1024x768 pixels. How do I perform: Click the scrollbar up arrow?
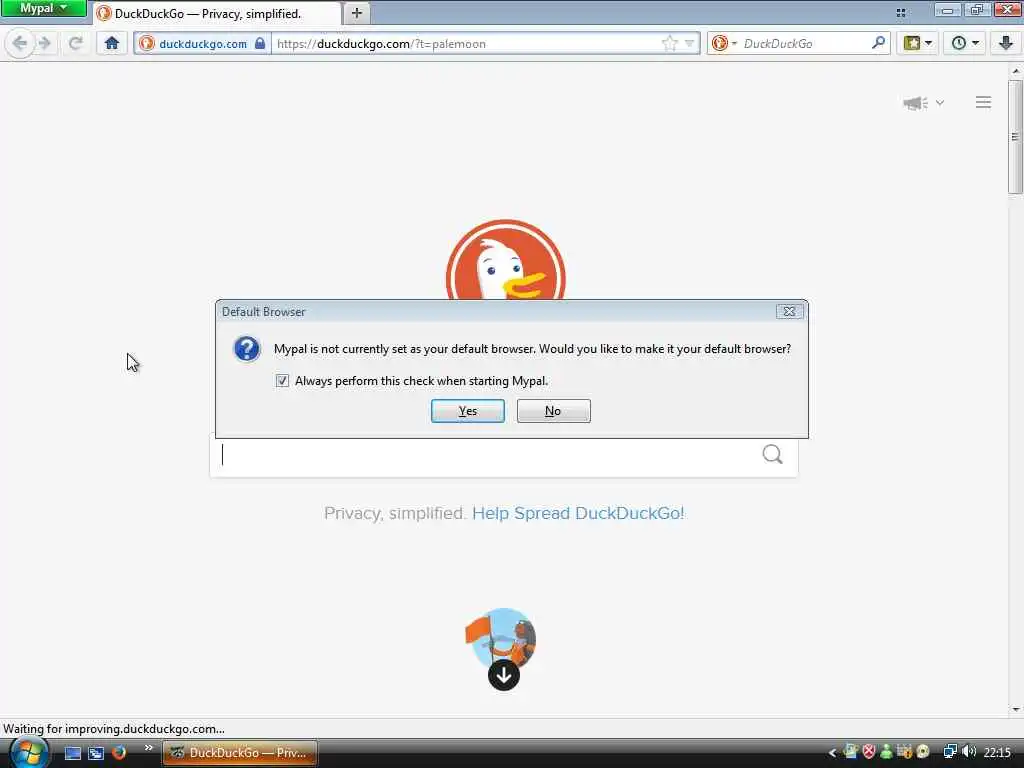1015,70
